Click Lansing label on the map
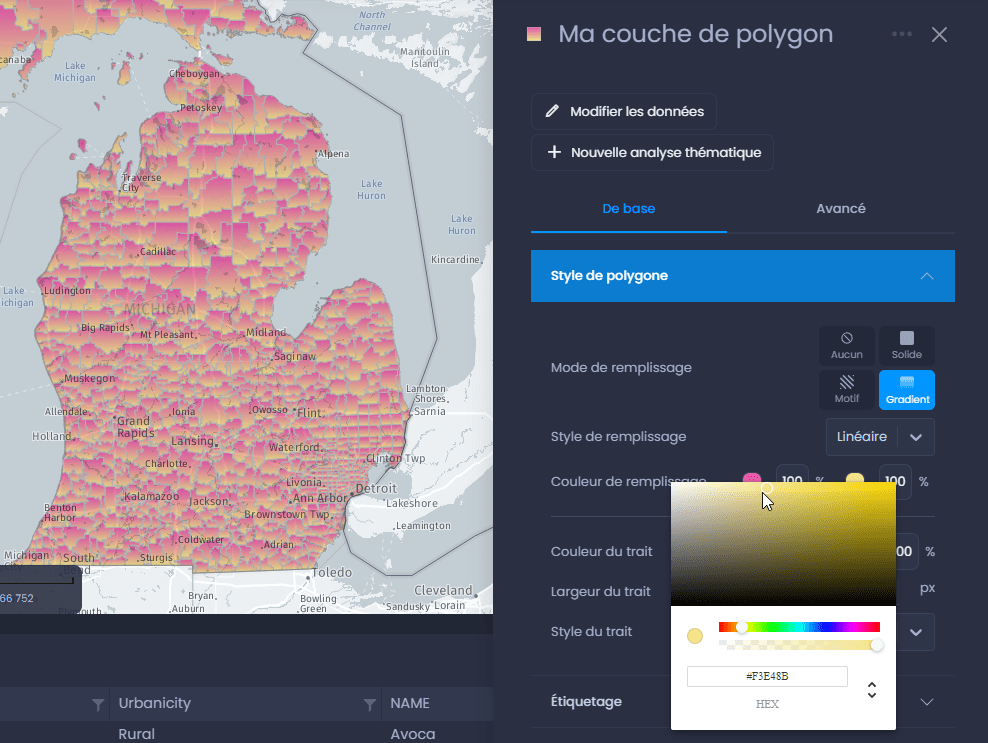988x743 pixels. coord(192,441)
